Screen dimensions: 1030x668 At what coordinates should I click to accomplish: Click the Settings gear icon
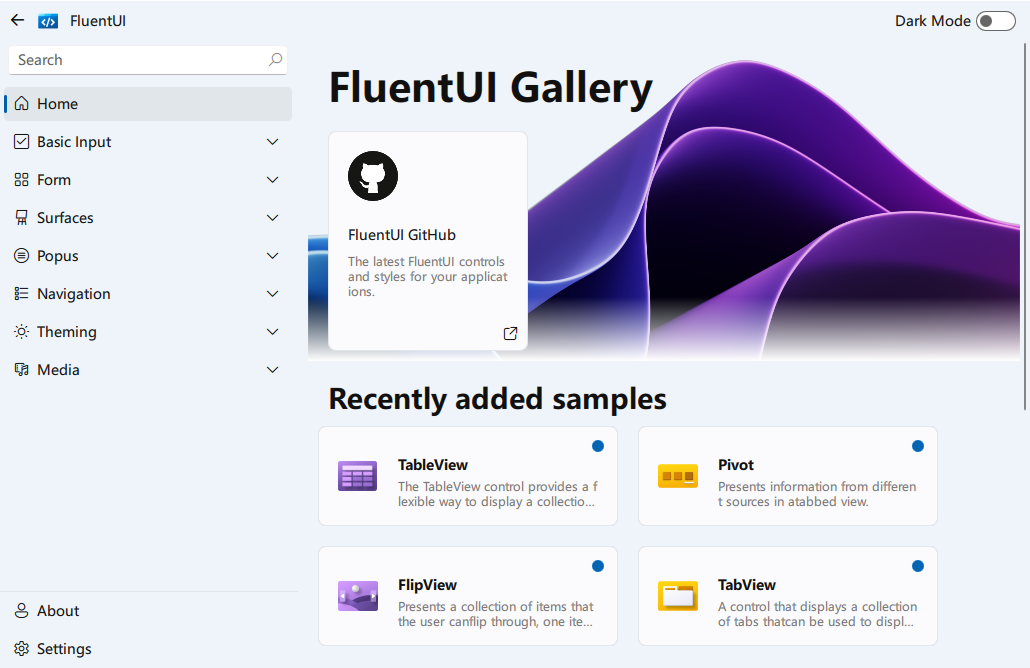[x=22, y=649]
